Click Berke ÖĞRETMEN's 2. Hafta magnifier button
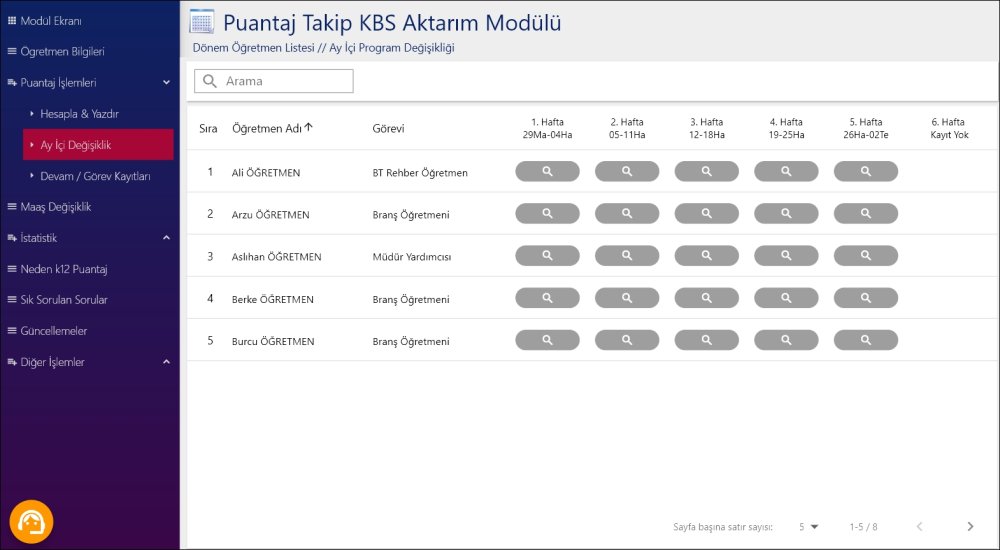Viewport: 1000px width, 550px height. click(627, 298)
